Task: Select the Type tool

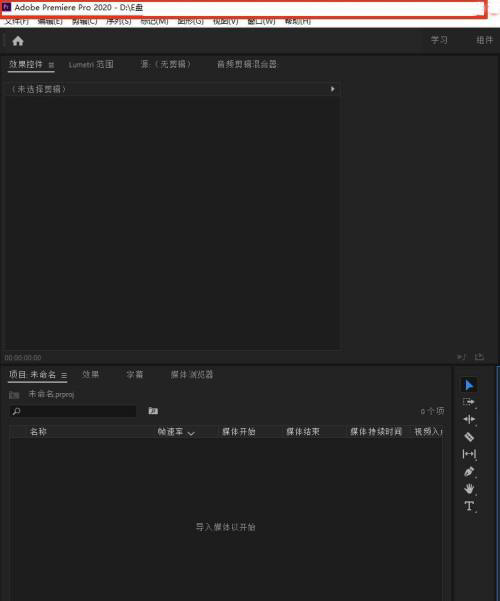Action: pyautogui.click(x=469, y=506)
